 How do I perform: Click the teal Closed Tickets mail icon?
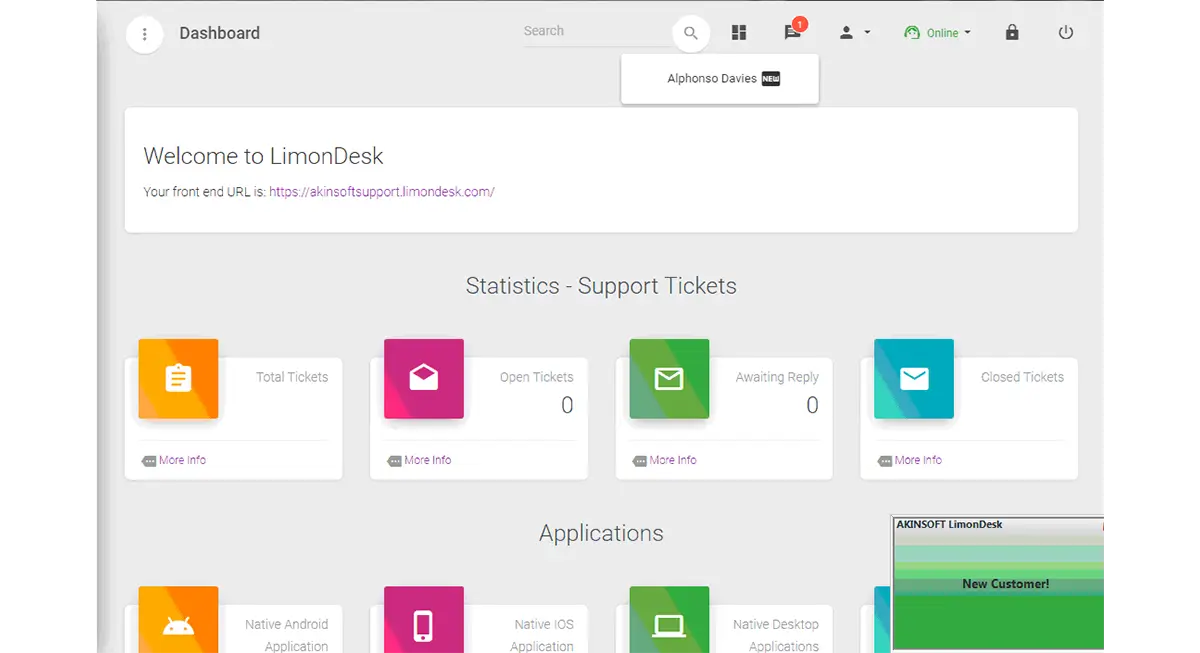pos(914,378)
